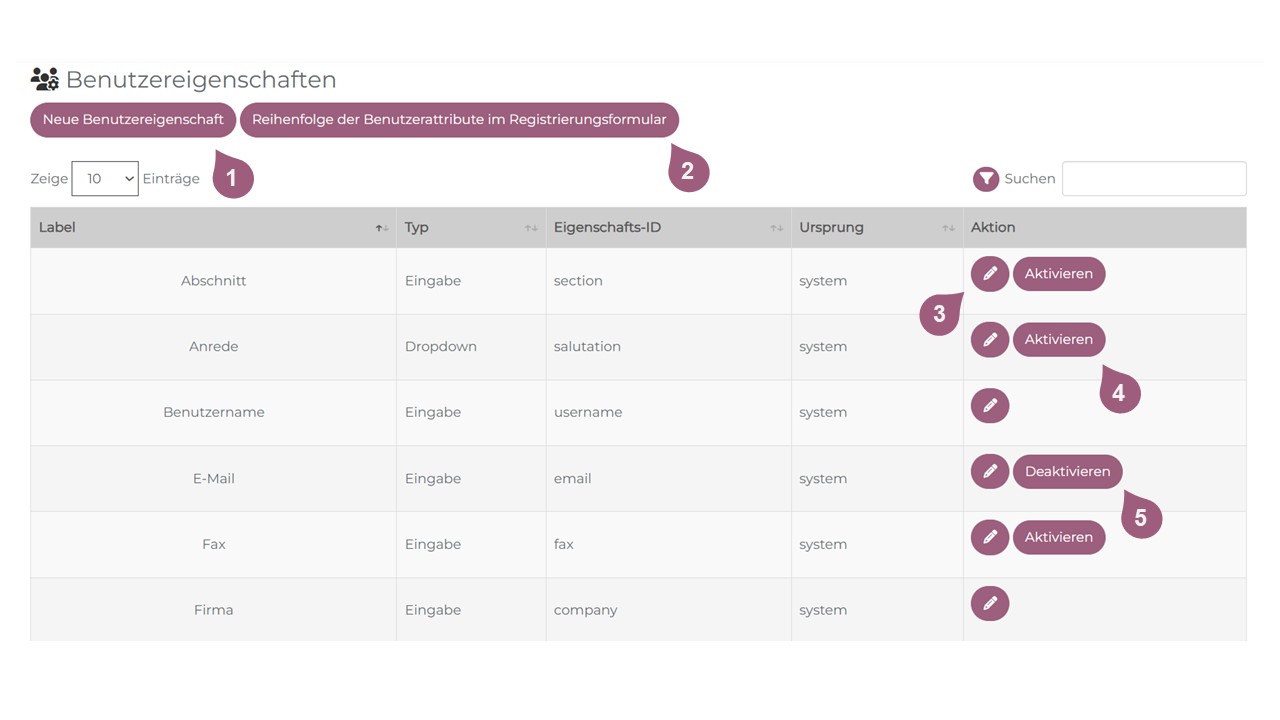This screenshot has height=720, width=1280.
Task: Open edit pencil for Benutzername
Action: coord(989,406)
